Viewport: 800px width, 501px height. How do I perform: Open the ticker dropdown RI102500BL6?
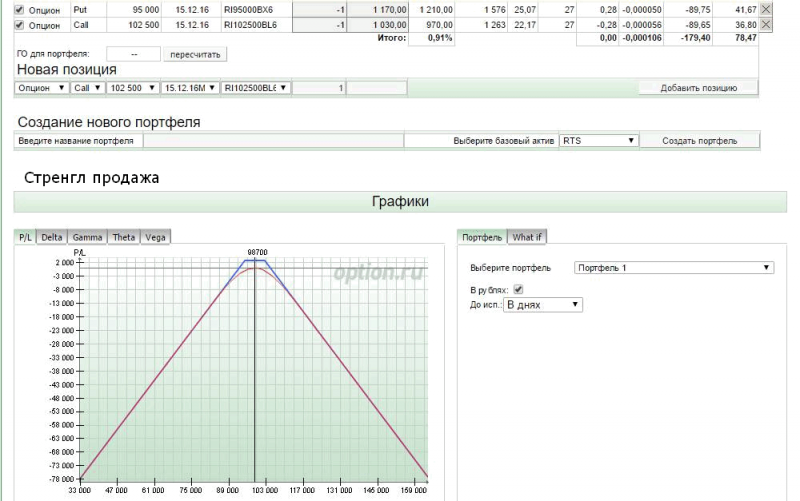tap(256, 88)
